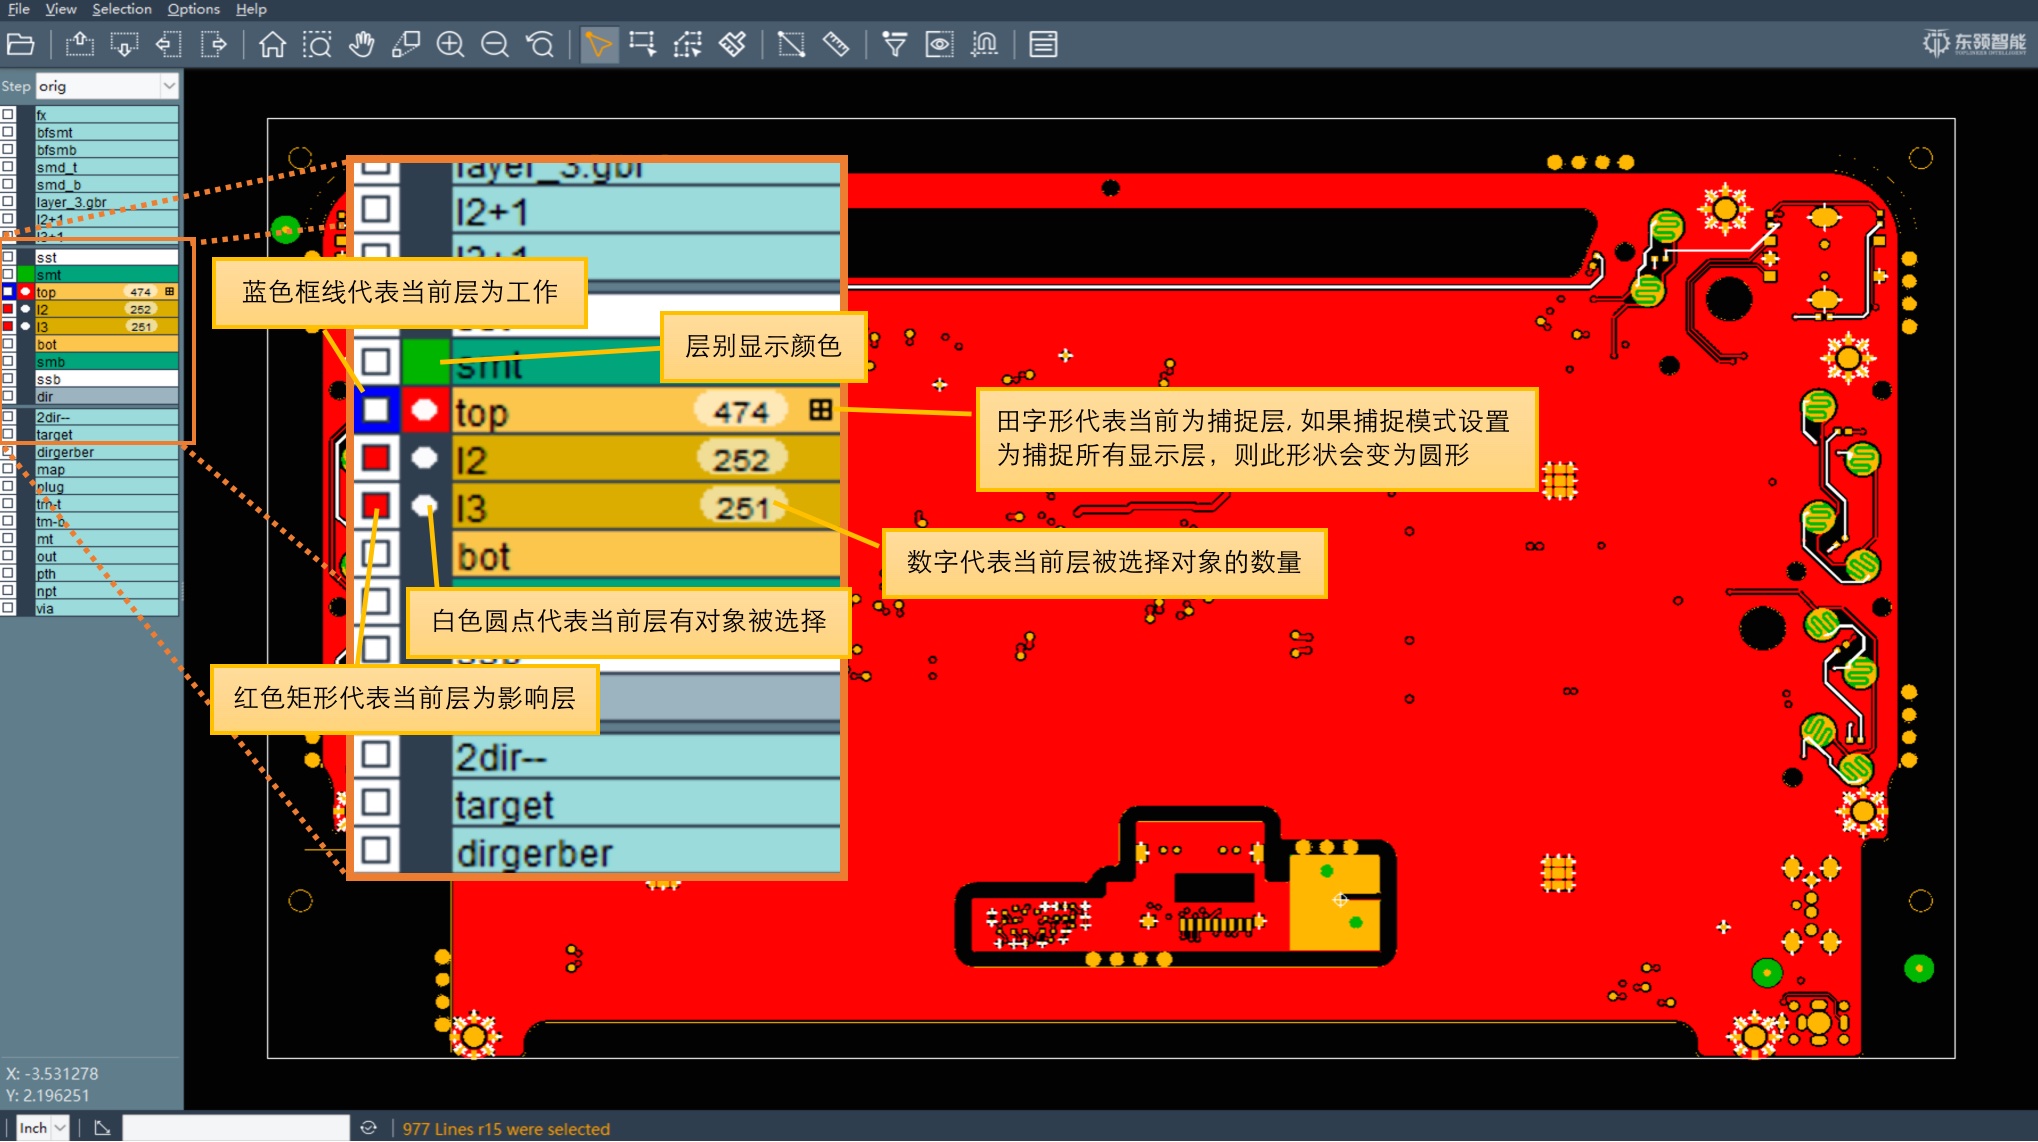
Task: Open the selection filter tool
Action: 893,44
